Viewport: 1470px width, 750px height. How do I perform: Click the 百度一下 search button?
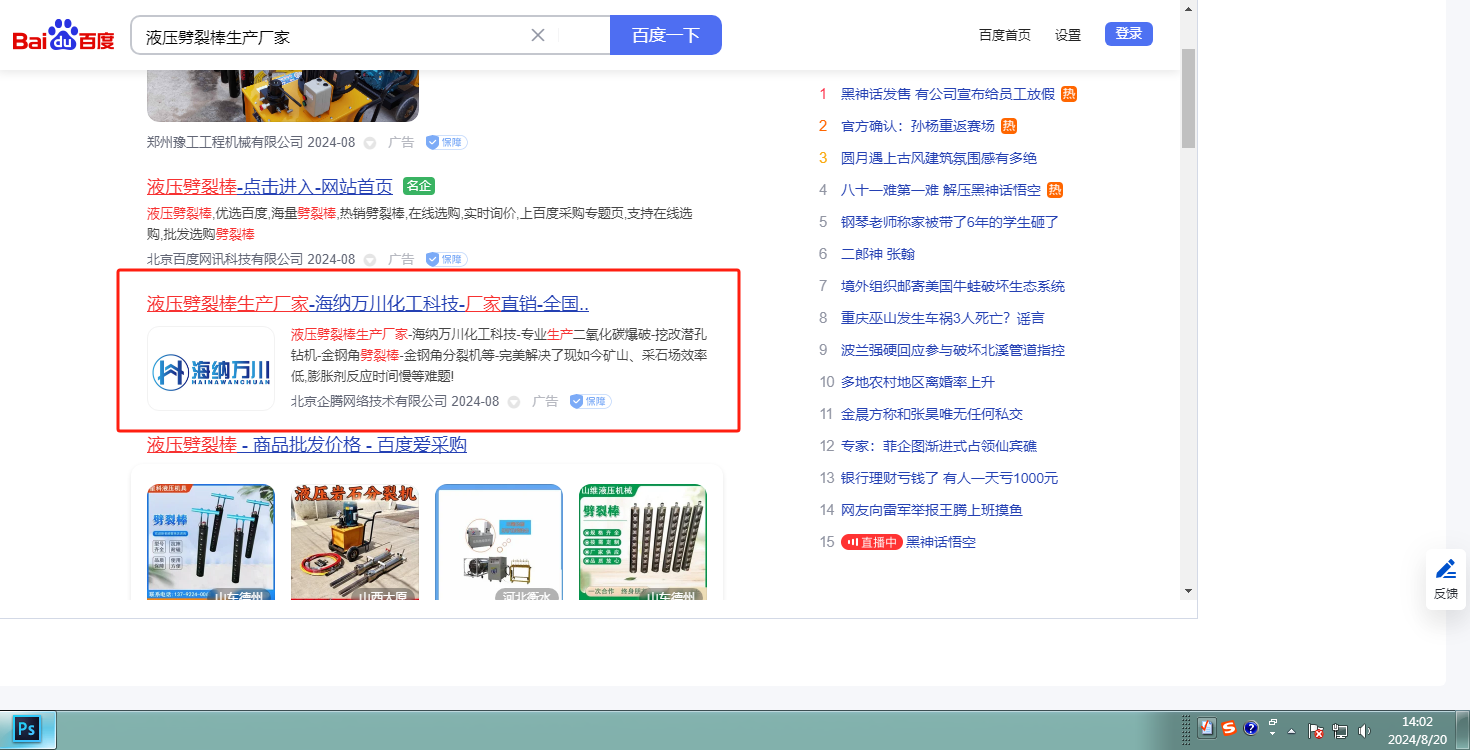click(666, 35)
